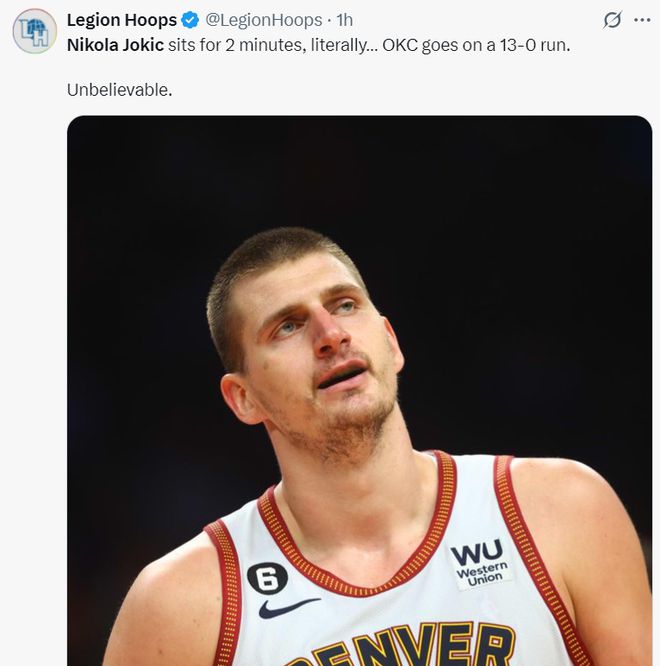Click the bold Nikola Jokic name
This screenshot has width=660, height=666.
[x=115, y=45]
